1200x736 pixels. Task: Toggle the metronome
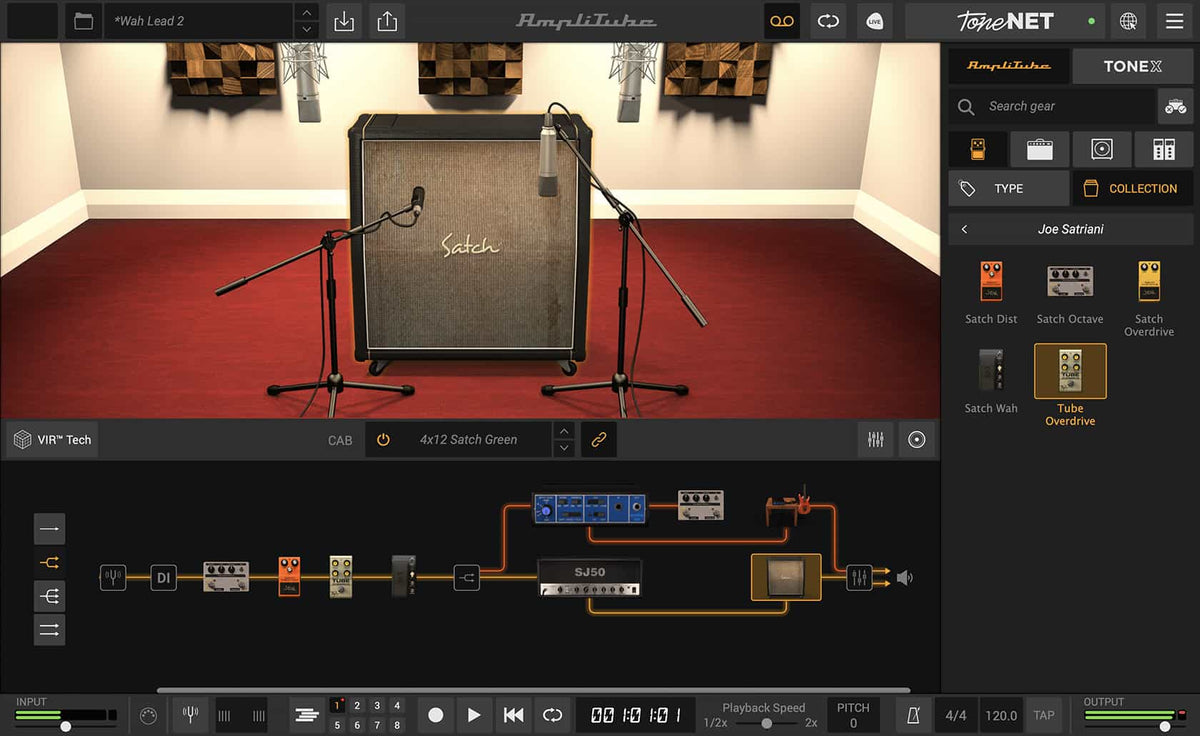(x=913, y=715)
